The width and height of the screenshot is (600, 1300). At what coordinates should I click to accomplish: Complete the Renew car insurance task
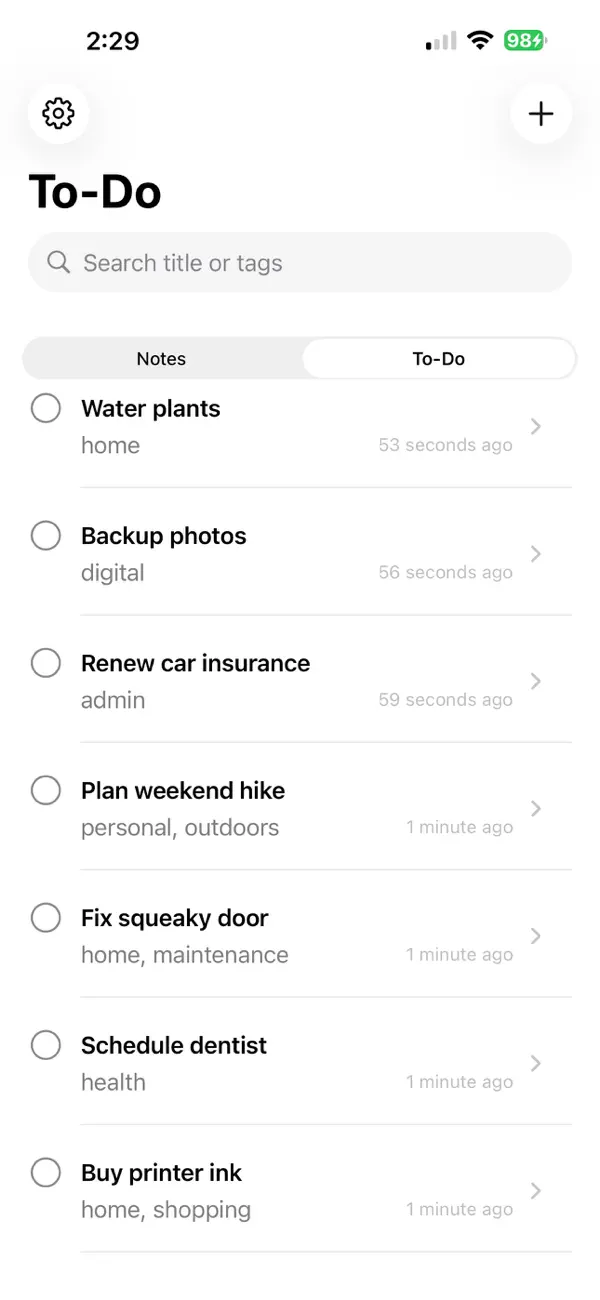pos(46,663)
